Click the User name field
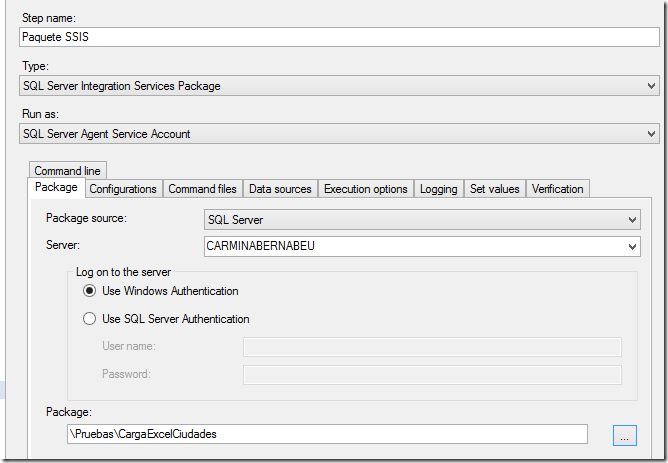The image size is (668, 463). click(432, 347)
